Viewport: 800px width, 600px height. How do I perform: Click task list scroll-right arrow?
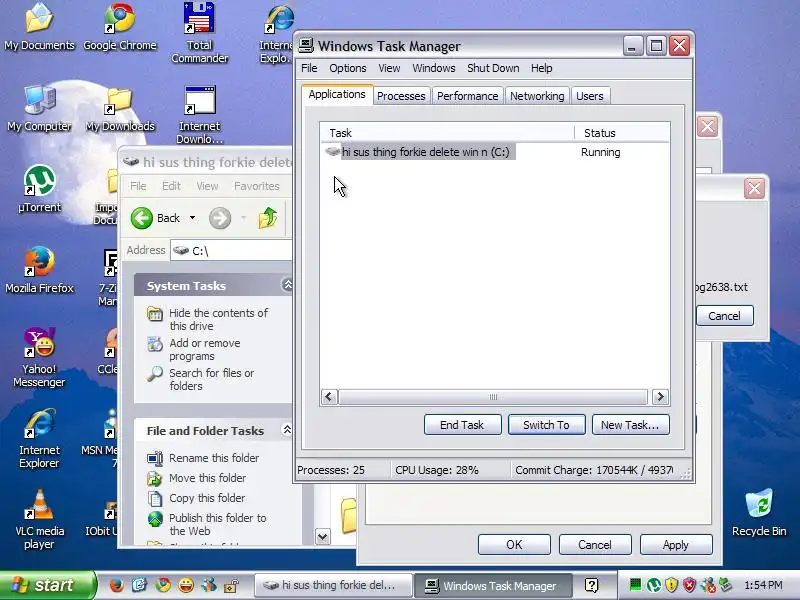click(x=660, y=397)
